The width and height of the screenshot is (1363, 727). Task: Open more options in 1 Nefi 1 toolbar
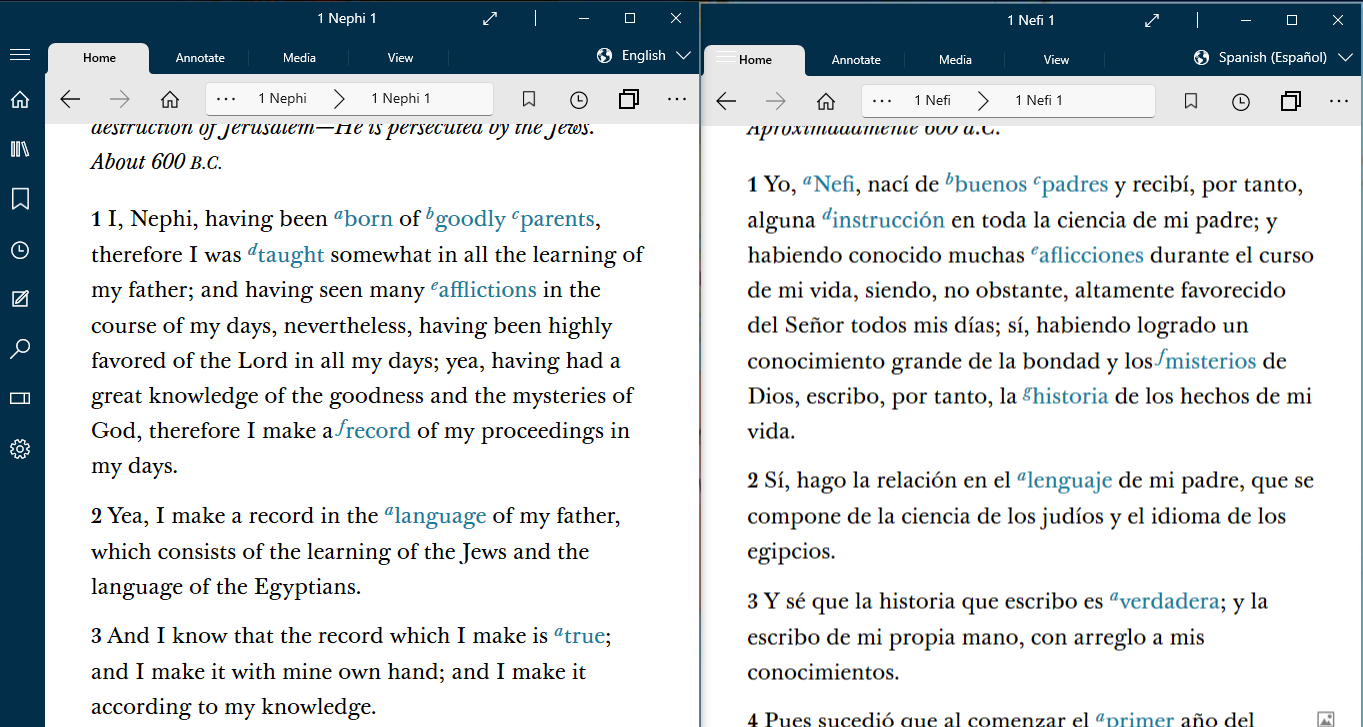point(1339,101)
